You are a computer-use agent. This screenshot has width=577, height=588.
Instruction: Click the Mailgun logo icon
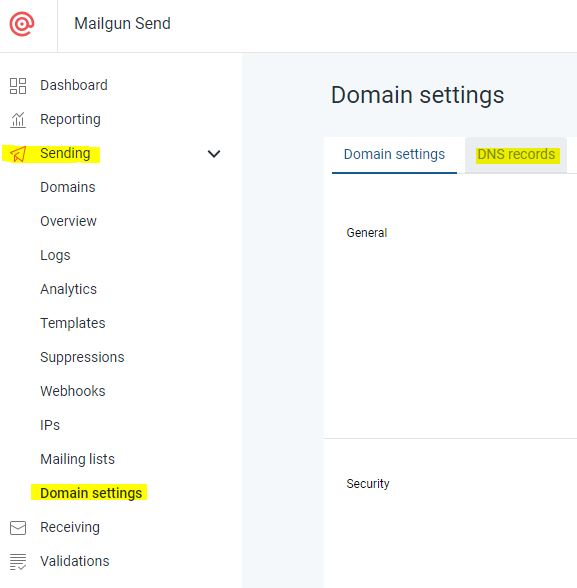[x=22, y=24]
